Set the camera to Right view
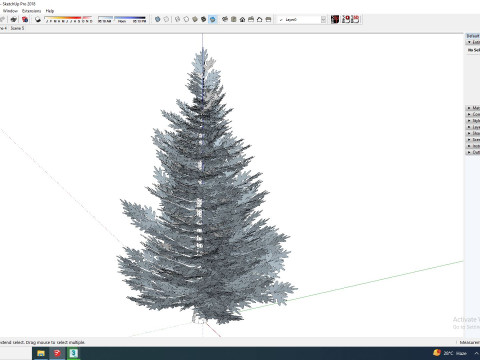 [x=251, y=19]
